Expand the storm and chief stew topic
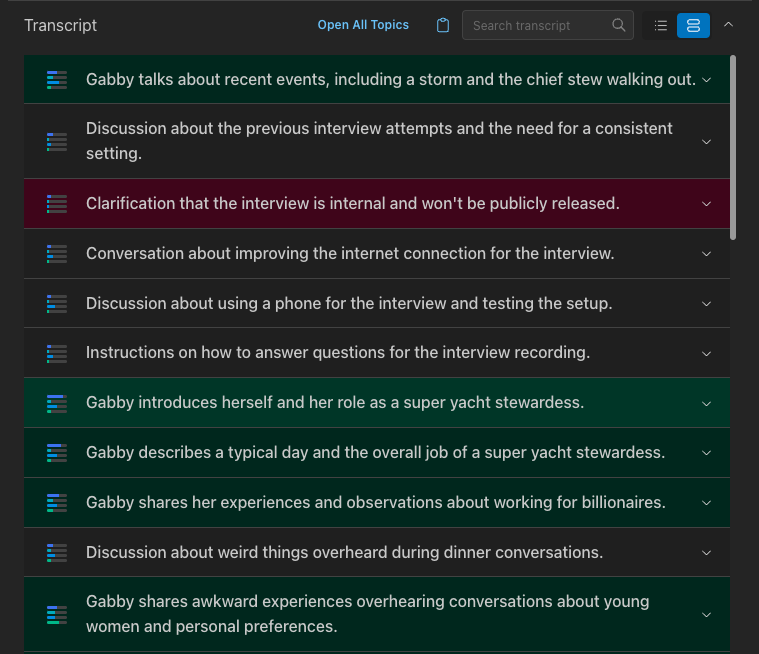The image size is (759, 654). pos(706,79)
